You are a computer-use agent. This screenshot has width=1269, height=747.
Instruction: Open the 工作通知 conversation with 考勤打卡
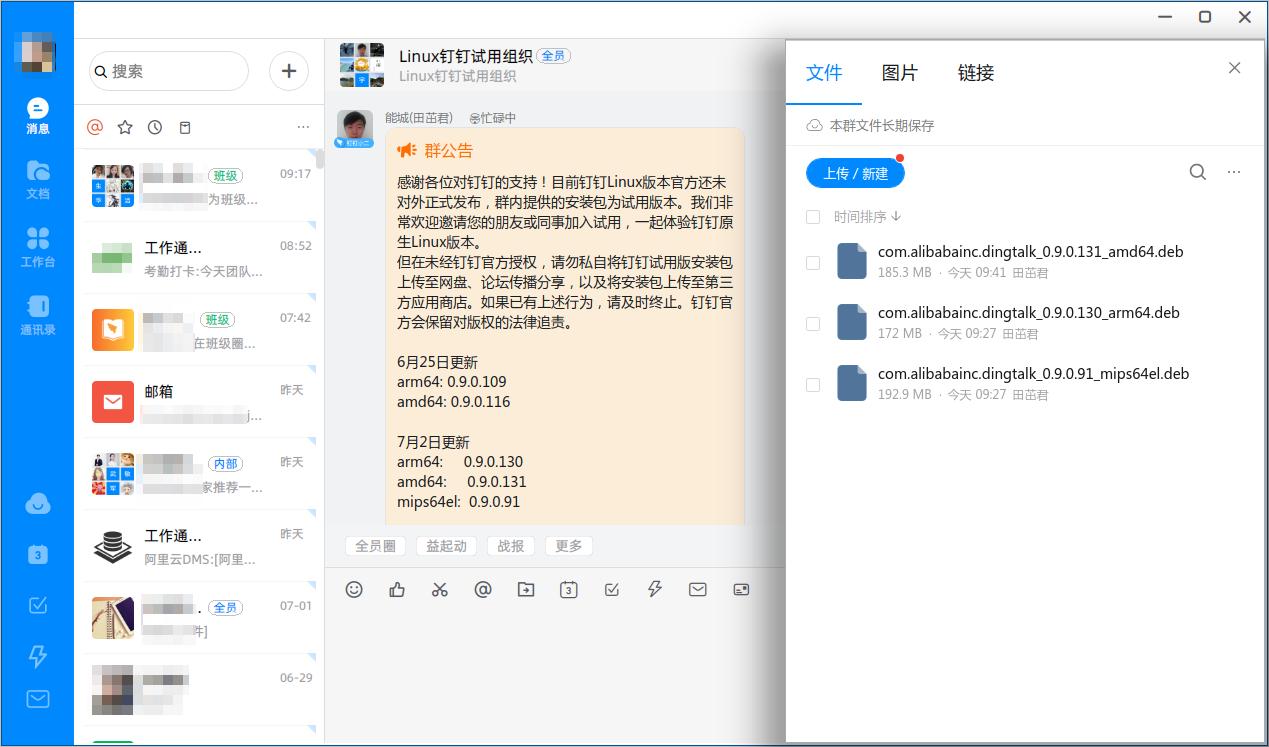[x=199, y=258]
